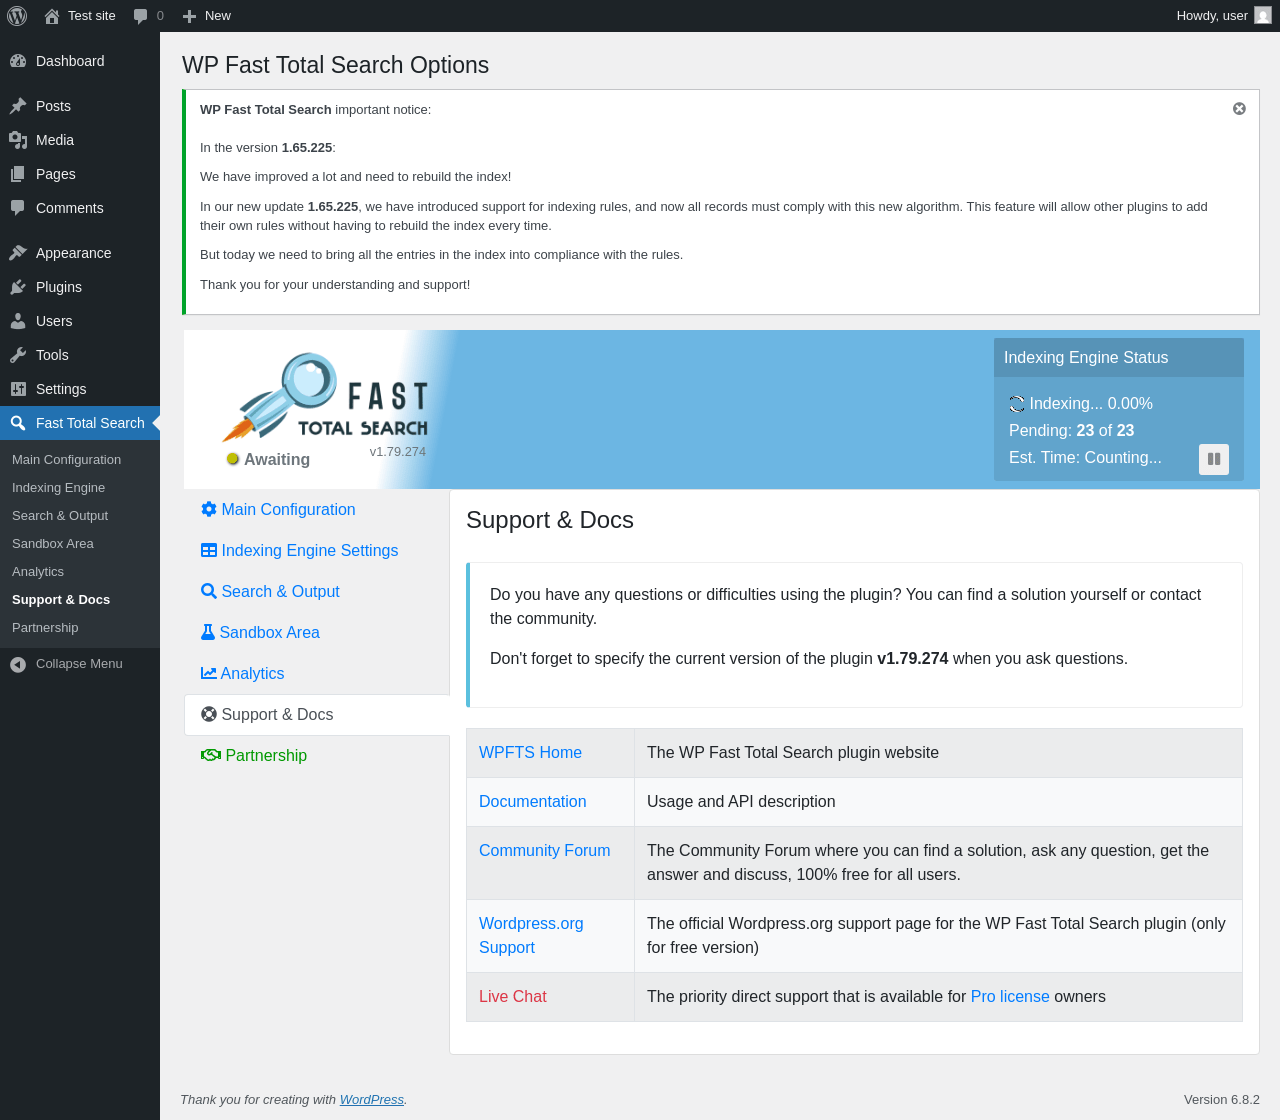Open the Wordpress.org Support link
Image resolution: width=1280 pixels, height=1120 pixels.
(531, 936)
